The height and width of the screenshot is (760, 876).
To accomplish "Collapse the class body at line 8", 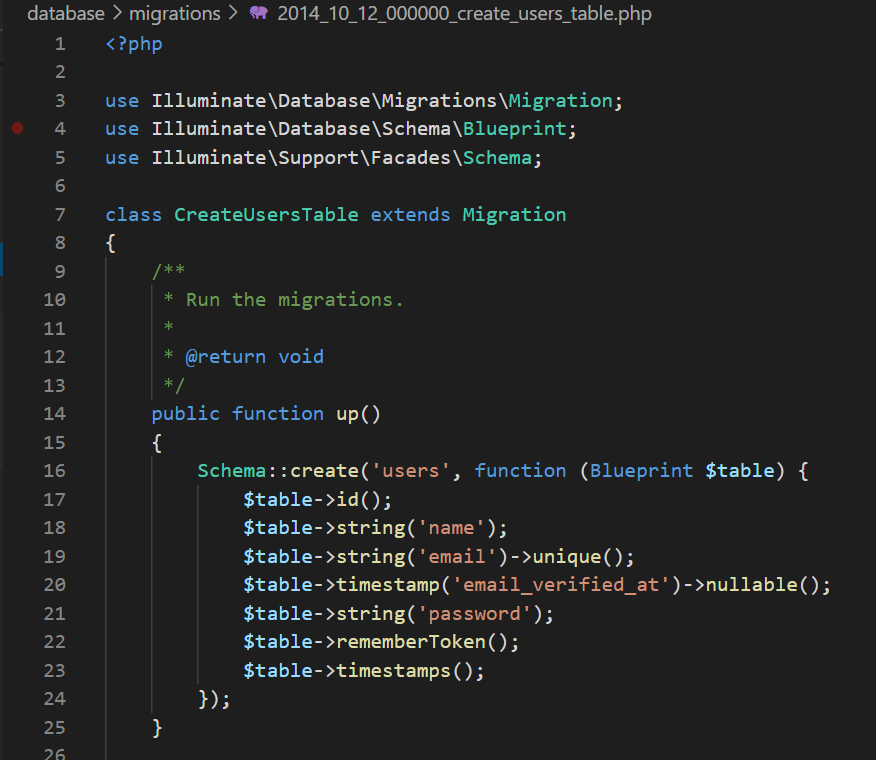I will 89,243.
